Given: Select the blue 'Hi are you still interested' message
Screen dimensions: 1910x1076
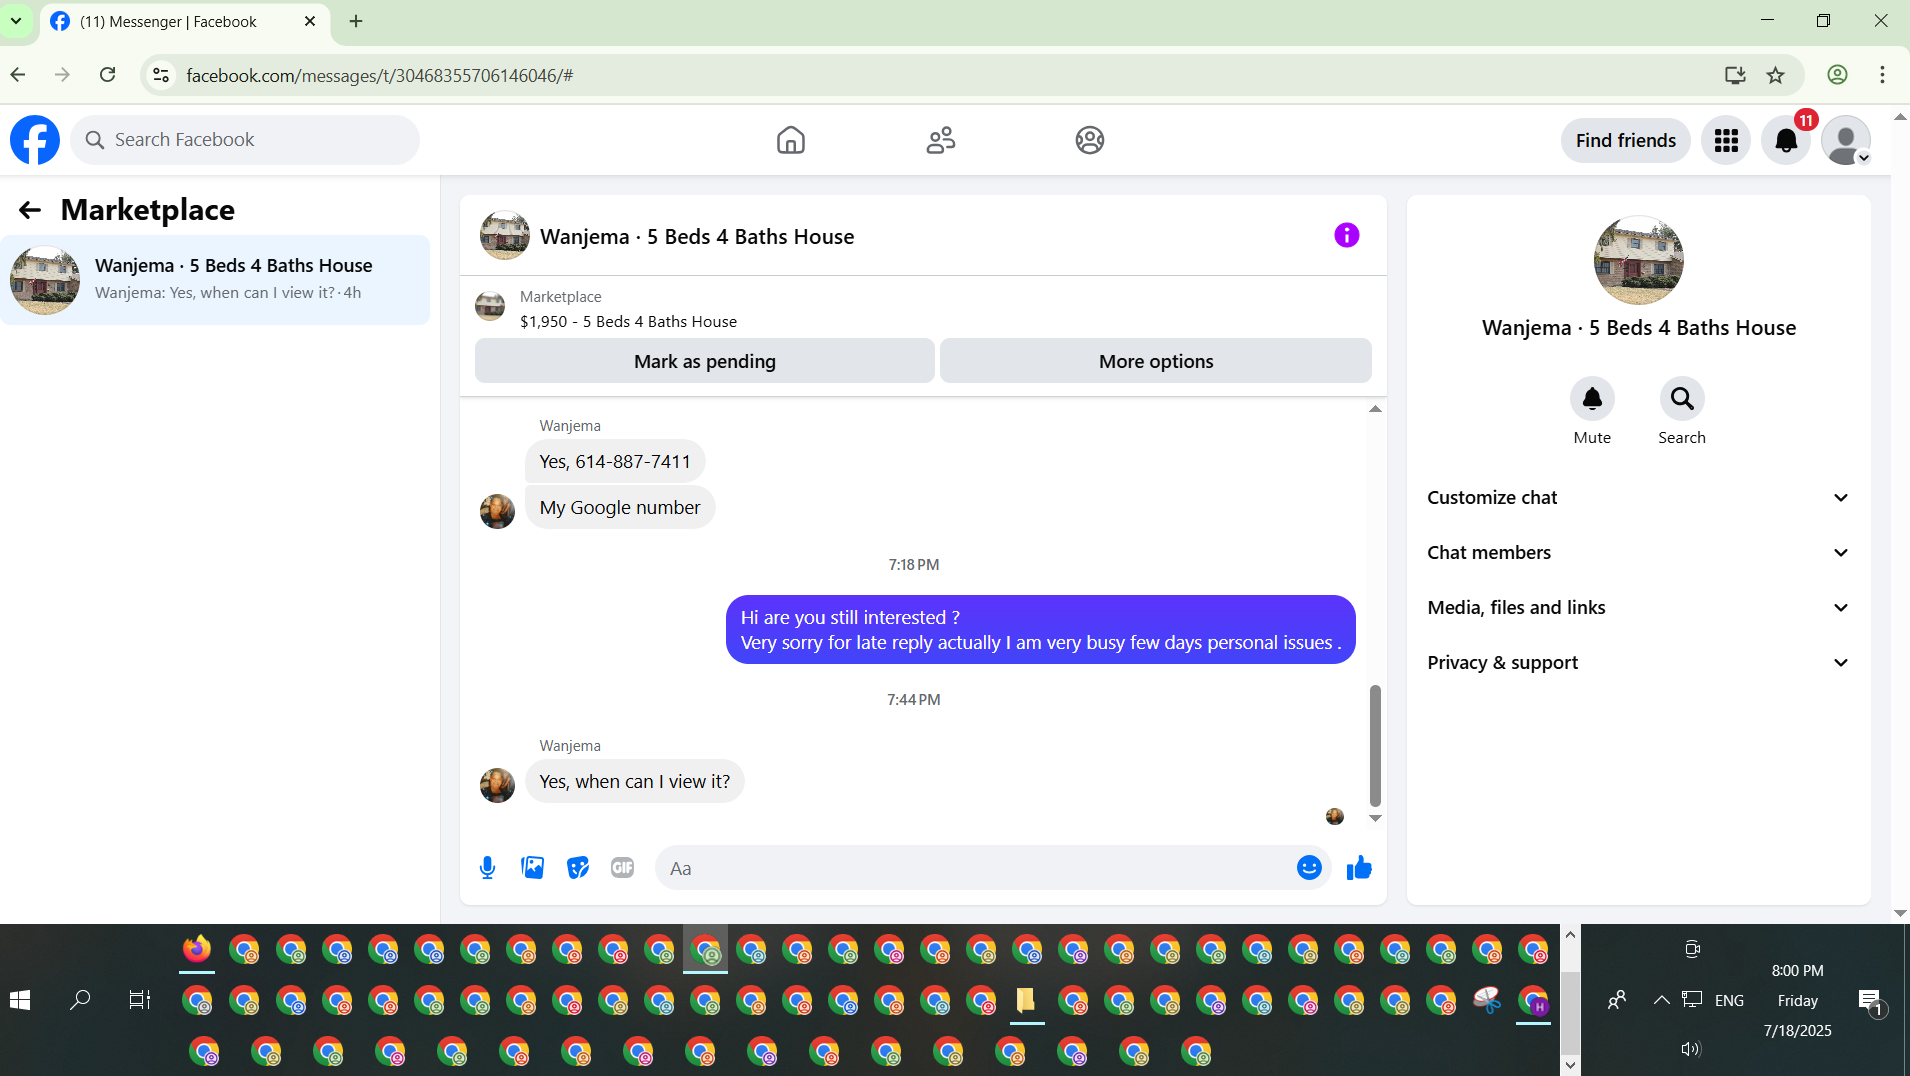Looking at the screenshot, I should [x=1040, y=630].
